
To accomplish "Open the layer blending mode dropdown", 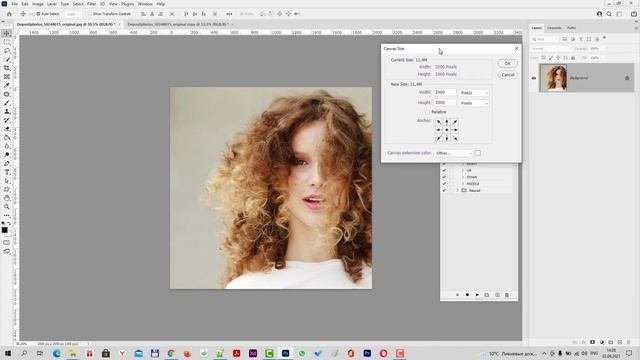I will [551, 49].
